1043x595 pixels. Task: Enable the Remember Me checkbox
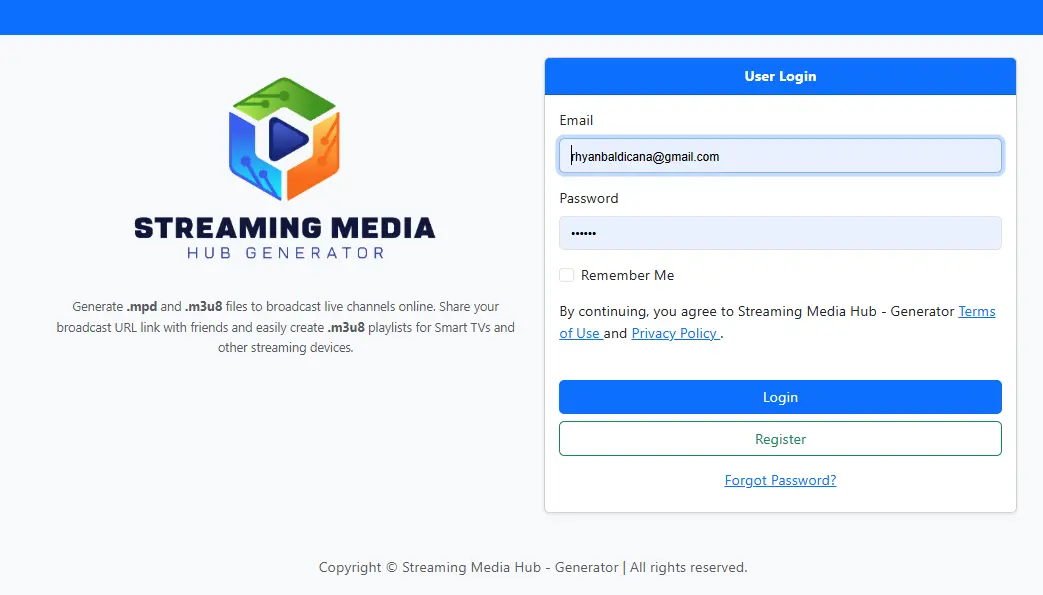pos(567,275)
